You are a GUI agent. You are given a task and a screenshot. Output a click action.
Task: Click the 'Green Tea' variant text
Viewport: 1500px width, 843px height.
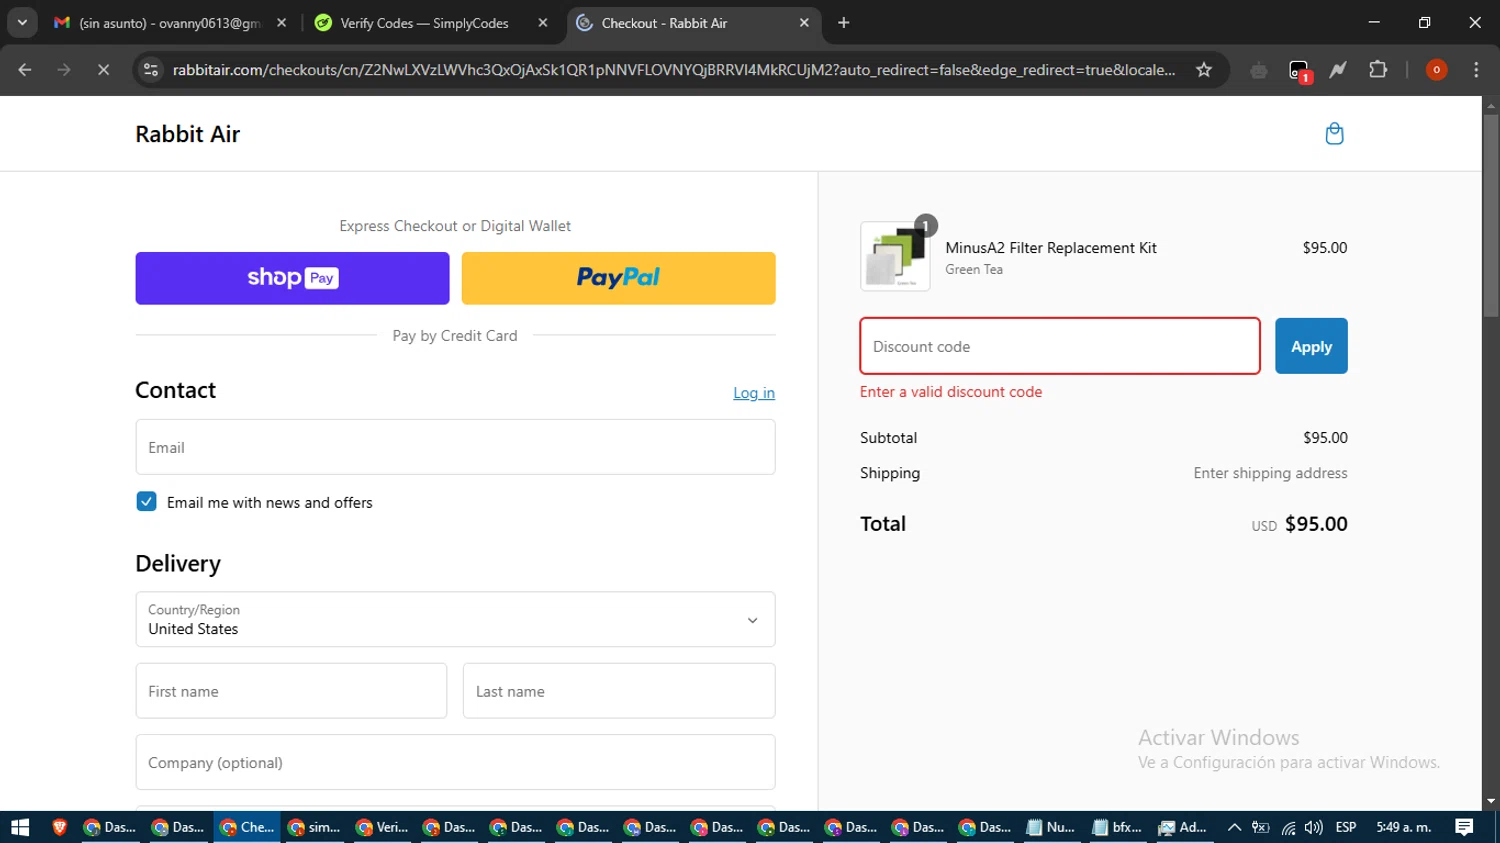974,270
